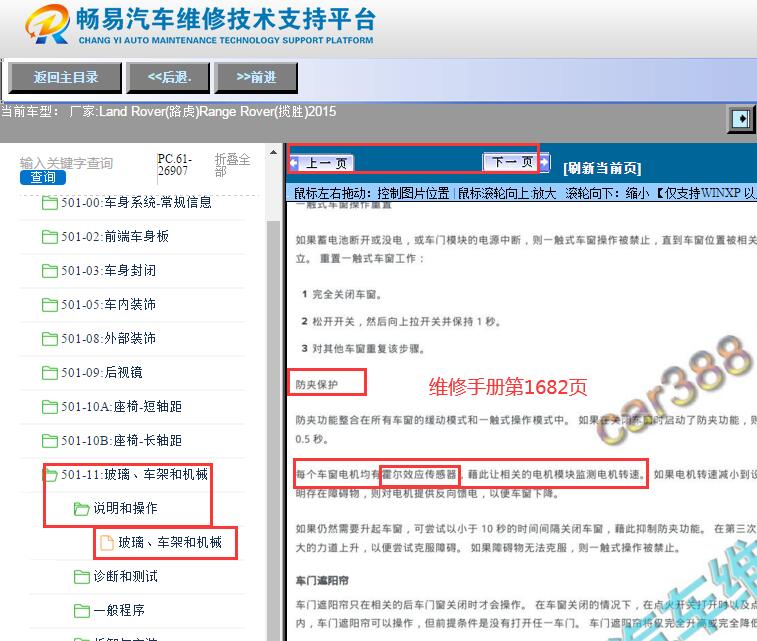Toggle the panel arrow icon top right
Viewport: 757px width, 641px height.
(x=741, y=118)
